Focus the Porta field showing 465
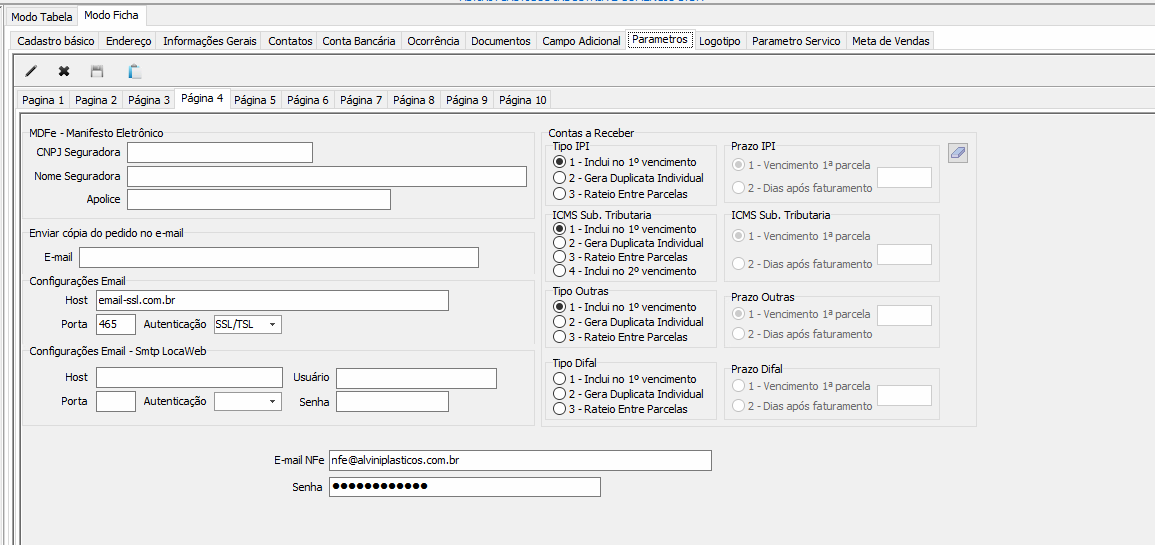The height and width of the screenshot is (545, 1155). click(116, 324)
